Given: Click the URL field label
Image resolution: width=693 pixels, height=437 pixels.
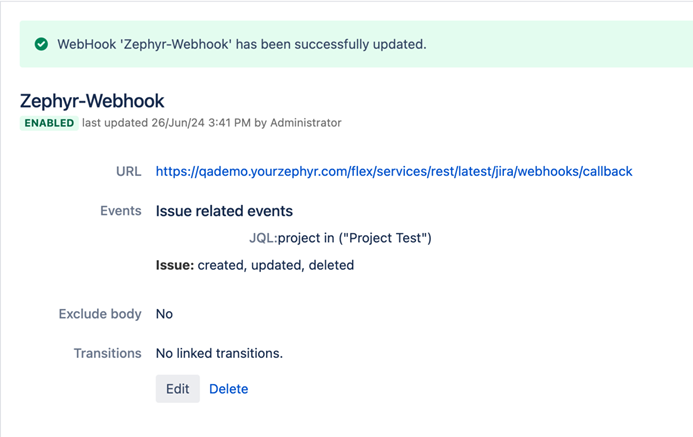Looking at the screenshot, I should (x=129, y=171).
